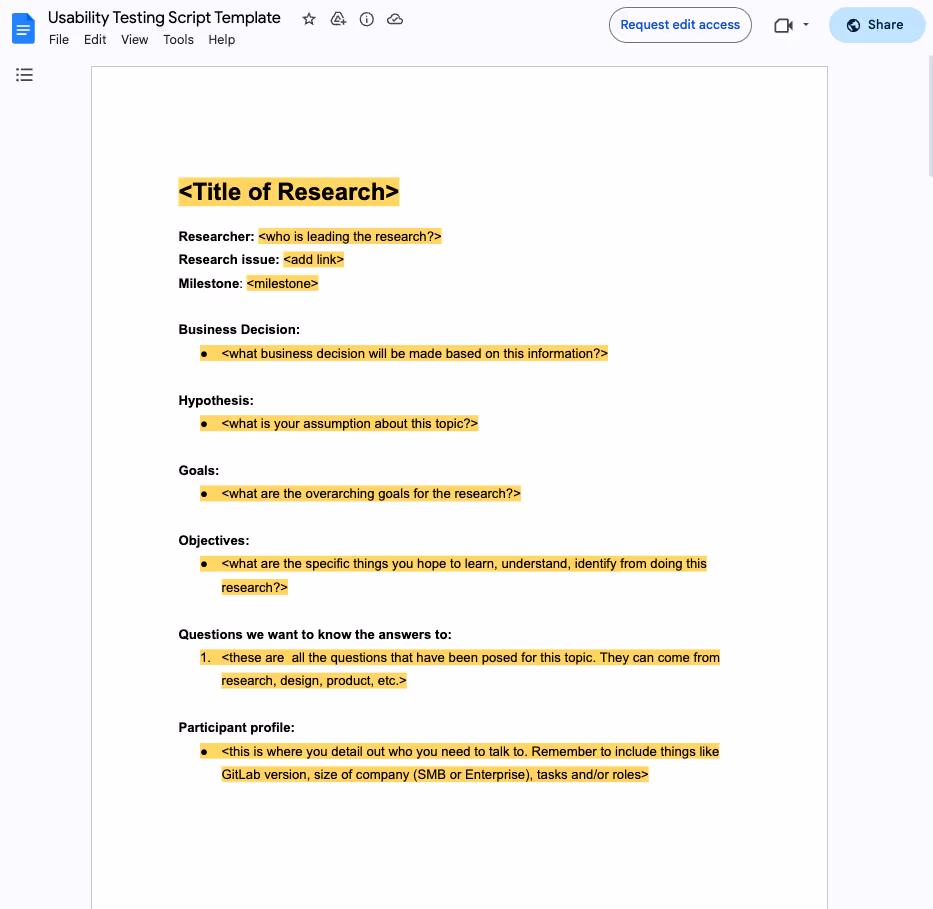Image resolution: width=933 pixels, height=909 pixels.
Task: Click the numbered '<these are all the questions' line
Action: [471, 657]
